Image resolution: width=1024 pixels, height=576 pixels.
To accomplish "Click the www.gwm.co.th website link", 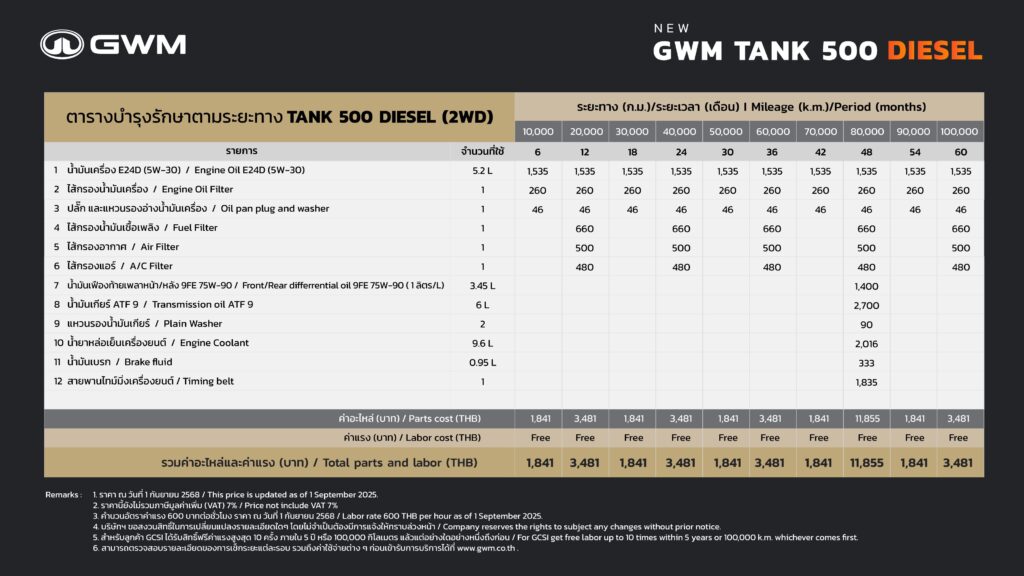I will pyautogui.click(x=487, y=549).
